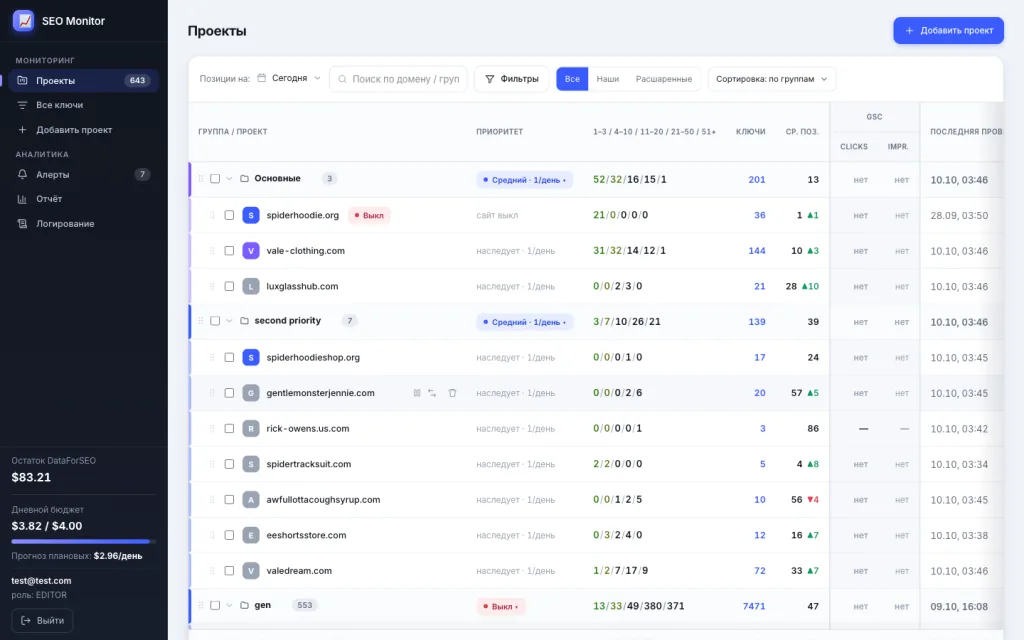Collapse the gen group chevron

click(x=229, y=605)
